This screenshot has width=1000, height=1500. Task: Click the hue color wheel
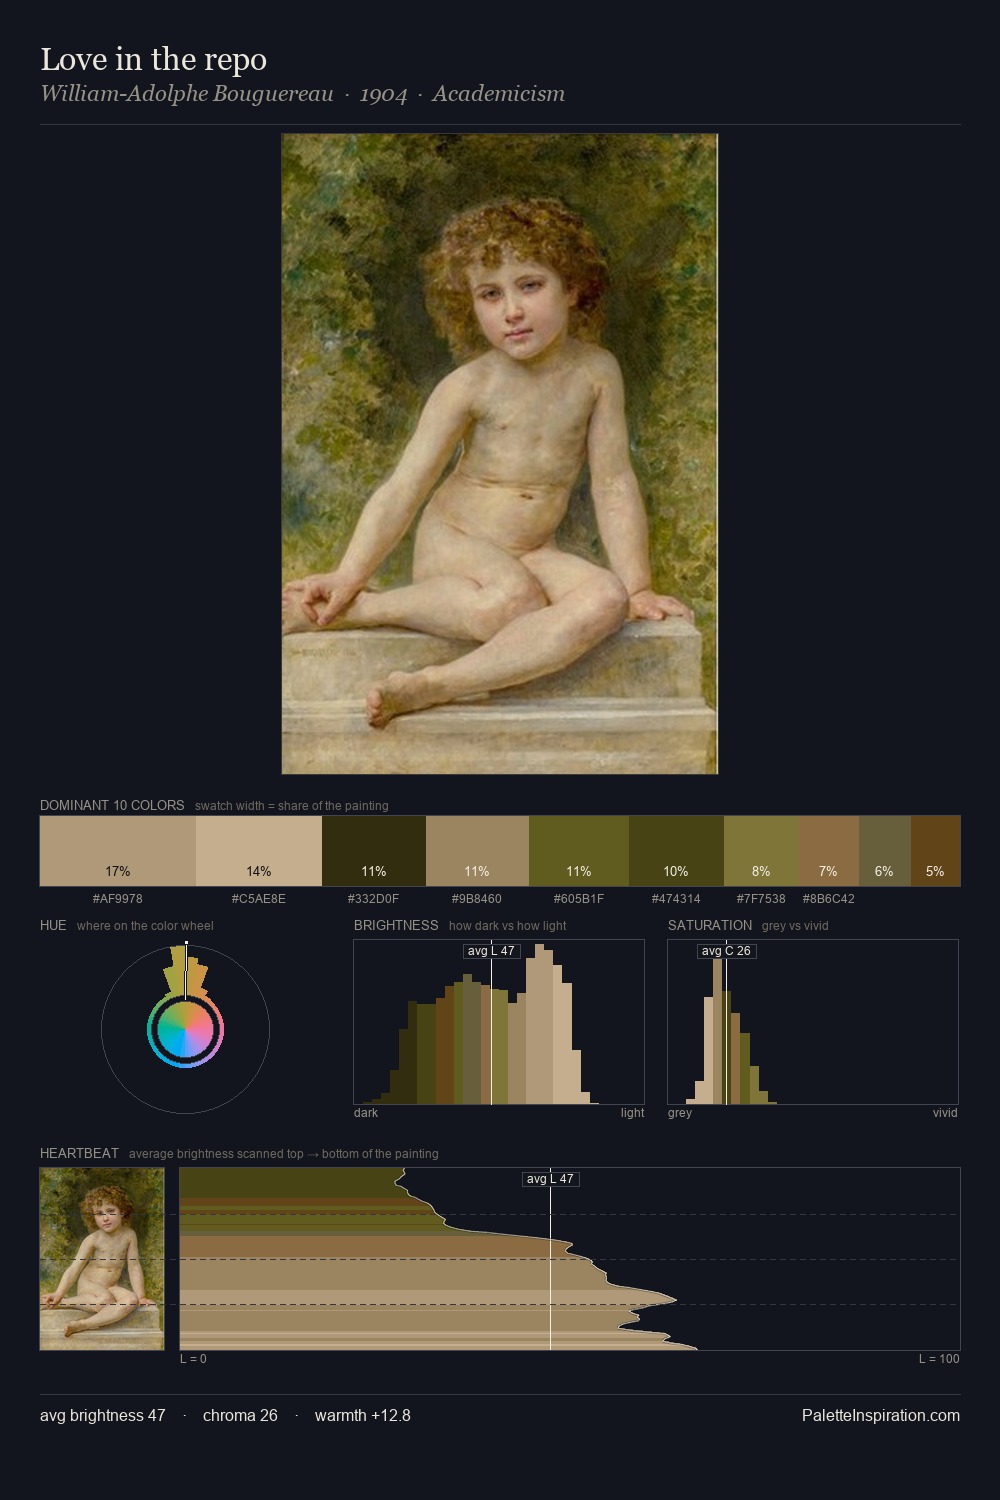185,1029
